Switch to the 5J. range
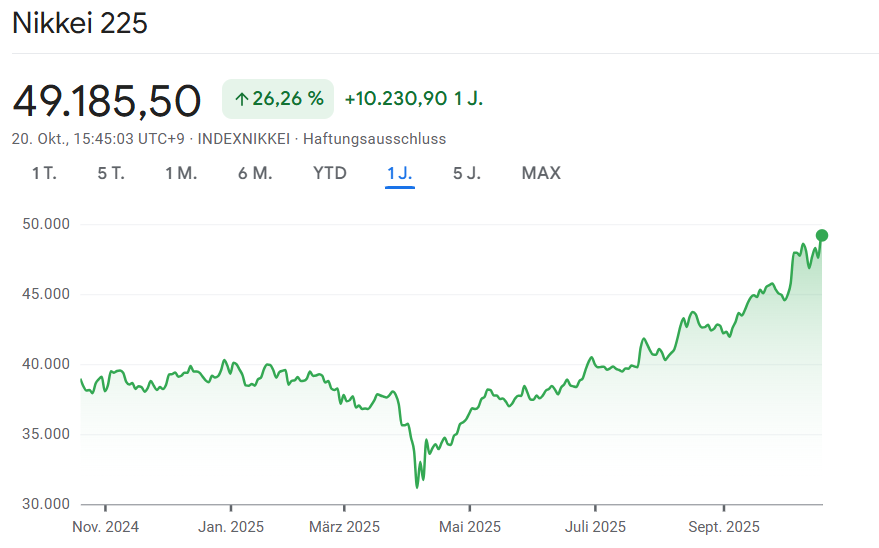 point(467,173)
